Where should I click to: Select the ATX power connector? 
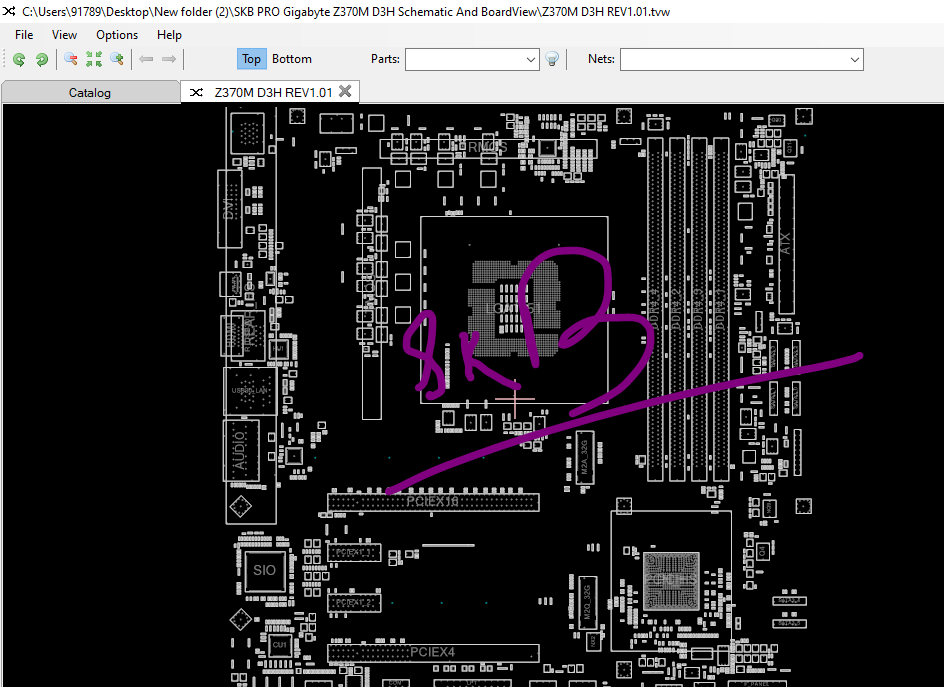(786, 244)
